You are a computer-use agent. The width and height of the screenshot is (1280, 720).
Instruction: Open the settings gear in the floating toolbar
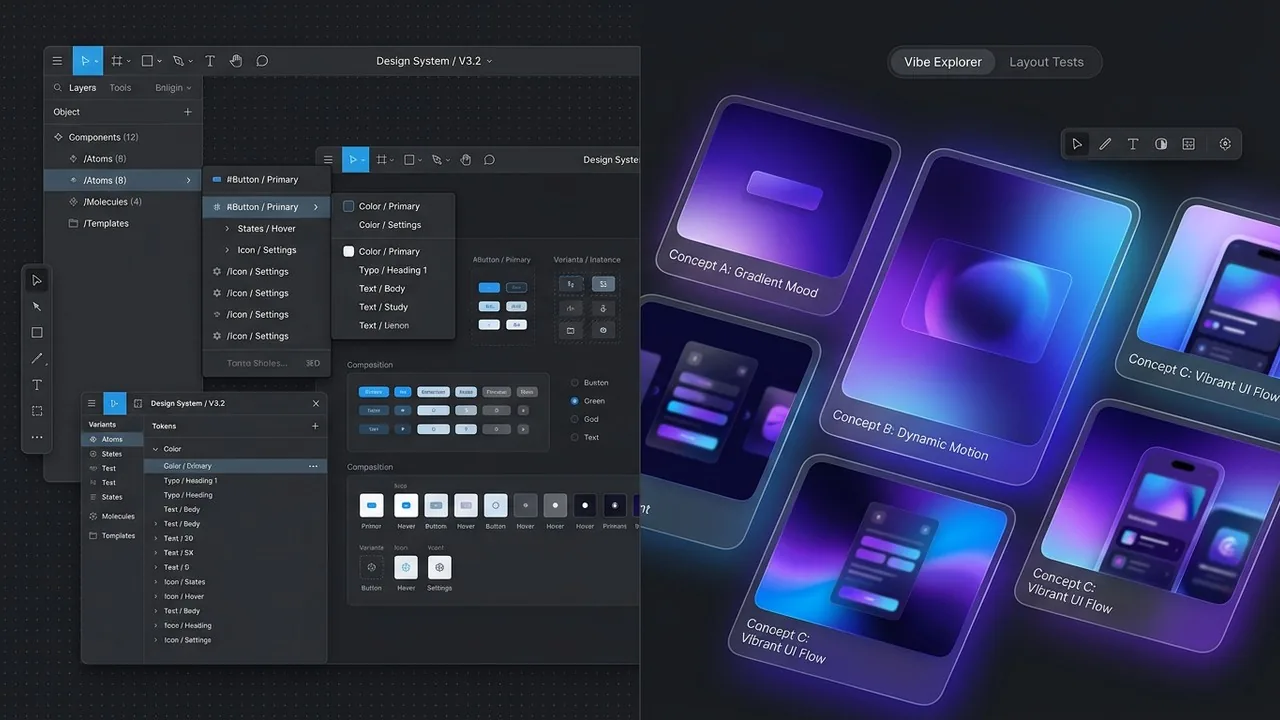pos(1225,144)
